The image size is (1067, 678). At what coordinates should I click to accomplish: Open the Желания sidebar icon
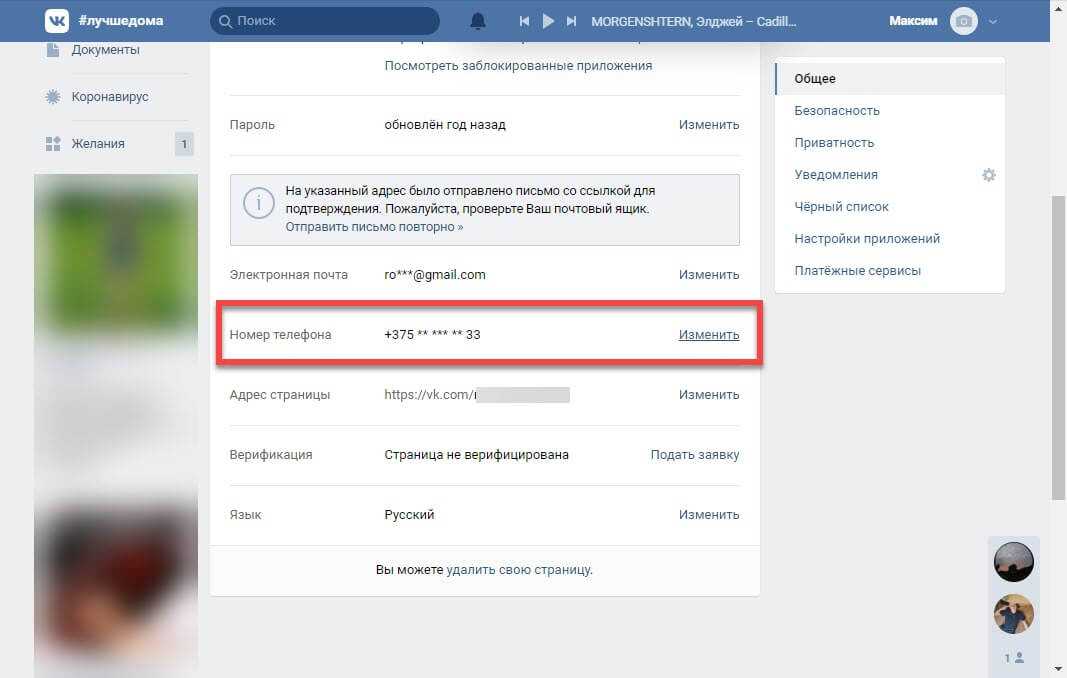[52, 144]
